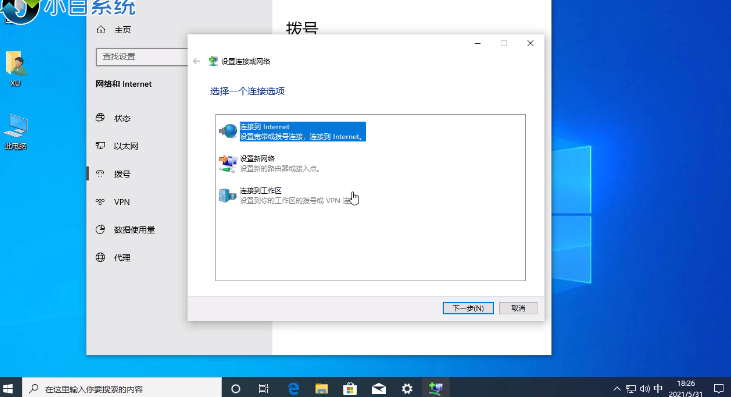The width and height of the screenshot is (731, 397).
Task: Go back using the wizard back arrow
Action: point(197,61)
